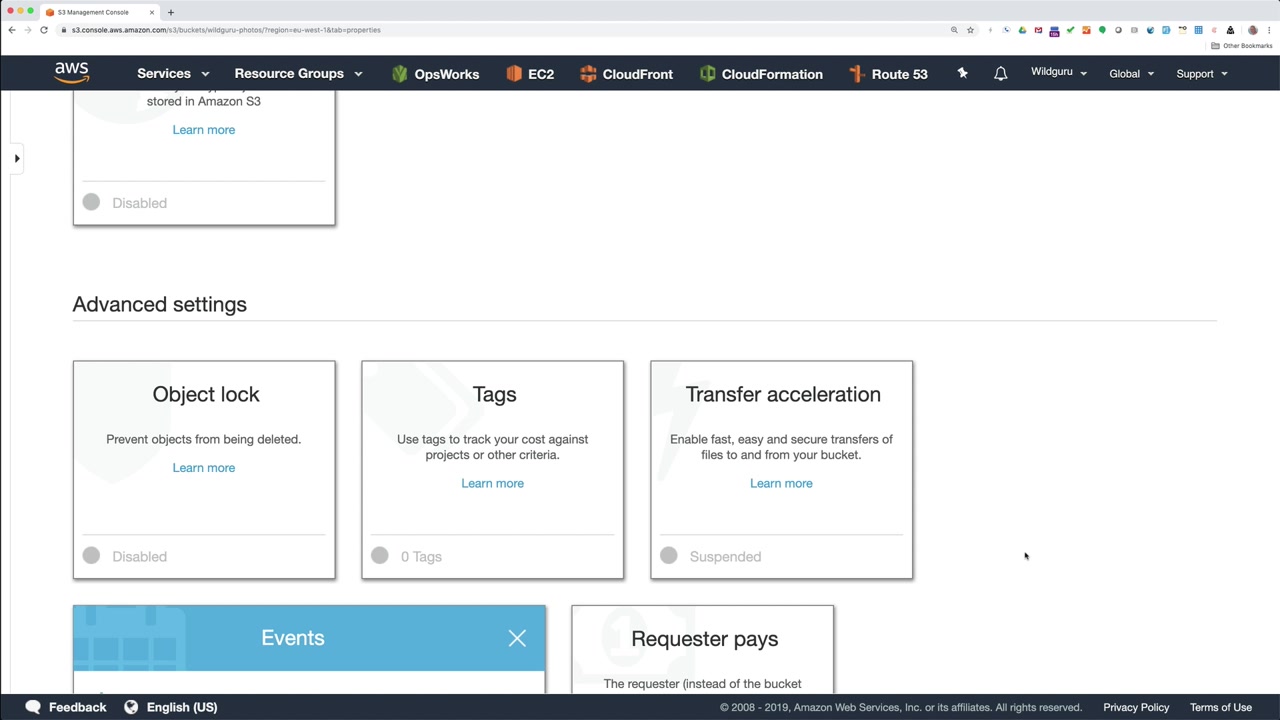Image resolution: width=1280 pixels, height=720 pixels.
Task: Open the Chrome three-dot menu
Action: 1268,30
